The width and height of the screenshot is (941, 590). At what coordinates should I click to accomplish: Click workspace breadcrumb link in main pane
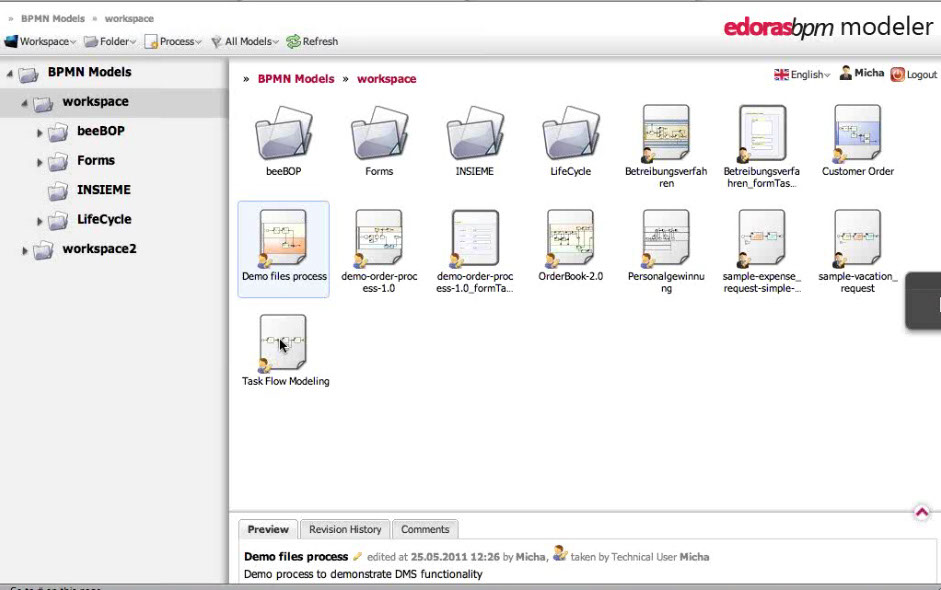[386, 79]
